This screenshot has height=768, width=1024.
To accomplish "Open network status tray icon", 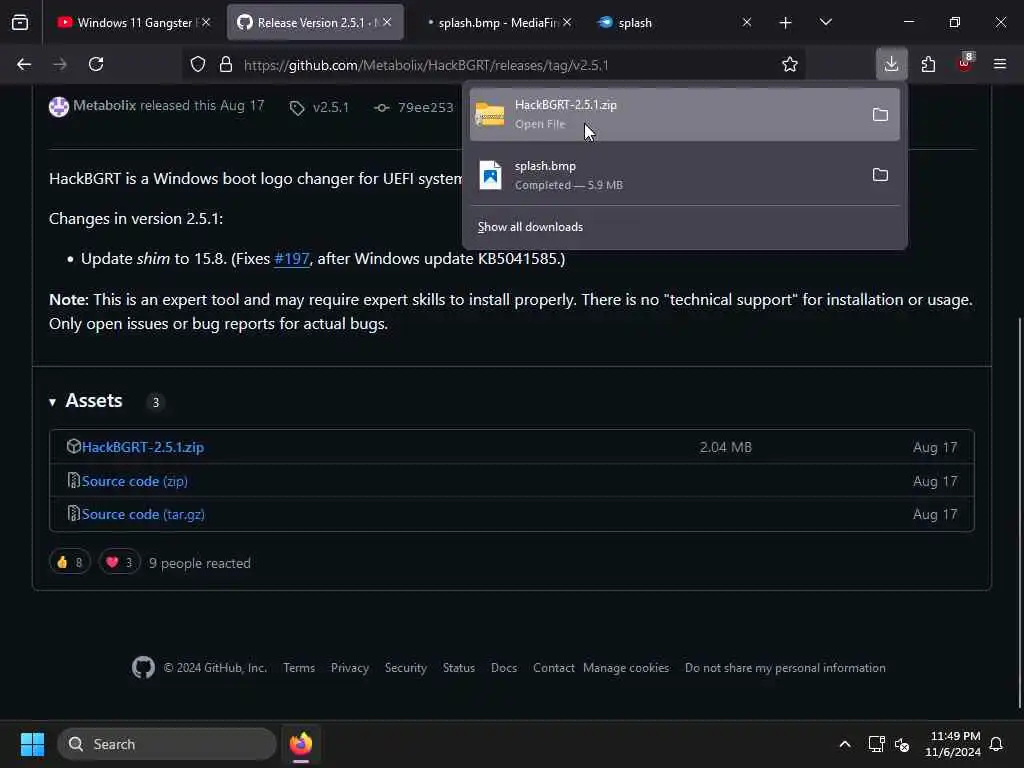I will point(876,744).
